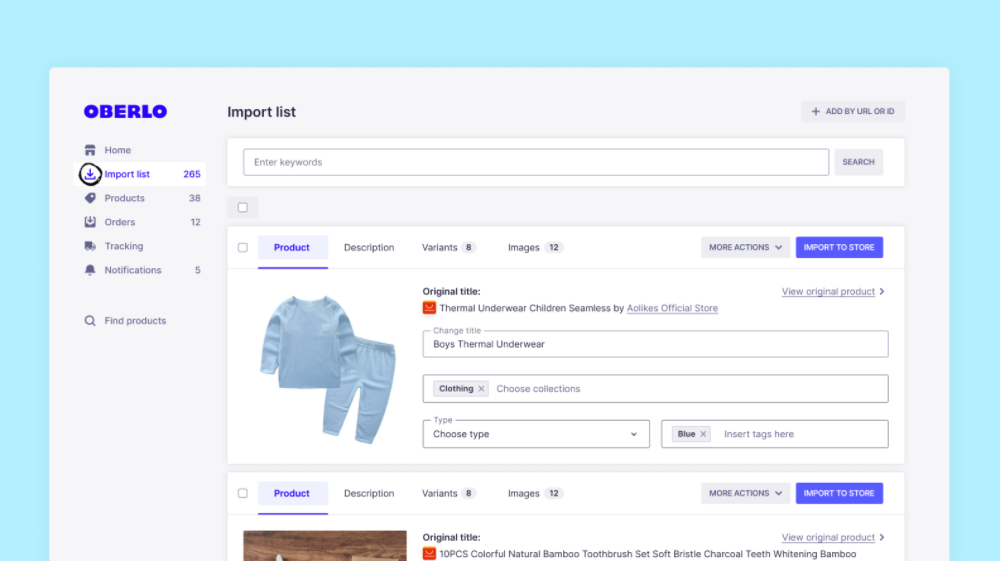Select Import list in sidebar
Screen dimensions: 1000x561
click(x=140, y=173)
